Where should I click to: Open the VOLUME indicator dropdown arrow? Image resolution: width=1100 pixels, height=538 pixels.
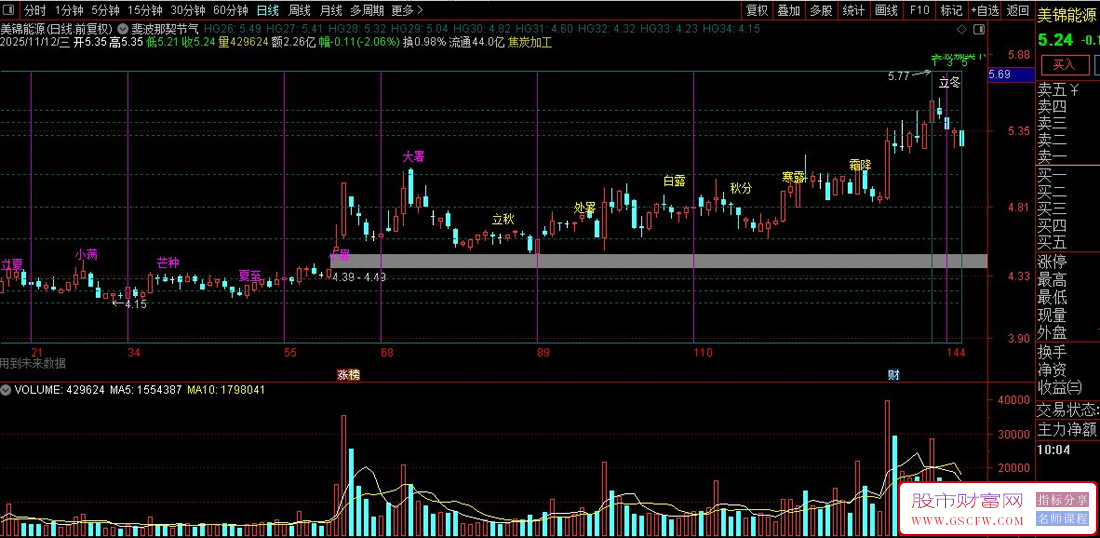tap(6, 389)
